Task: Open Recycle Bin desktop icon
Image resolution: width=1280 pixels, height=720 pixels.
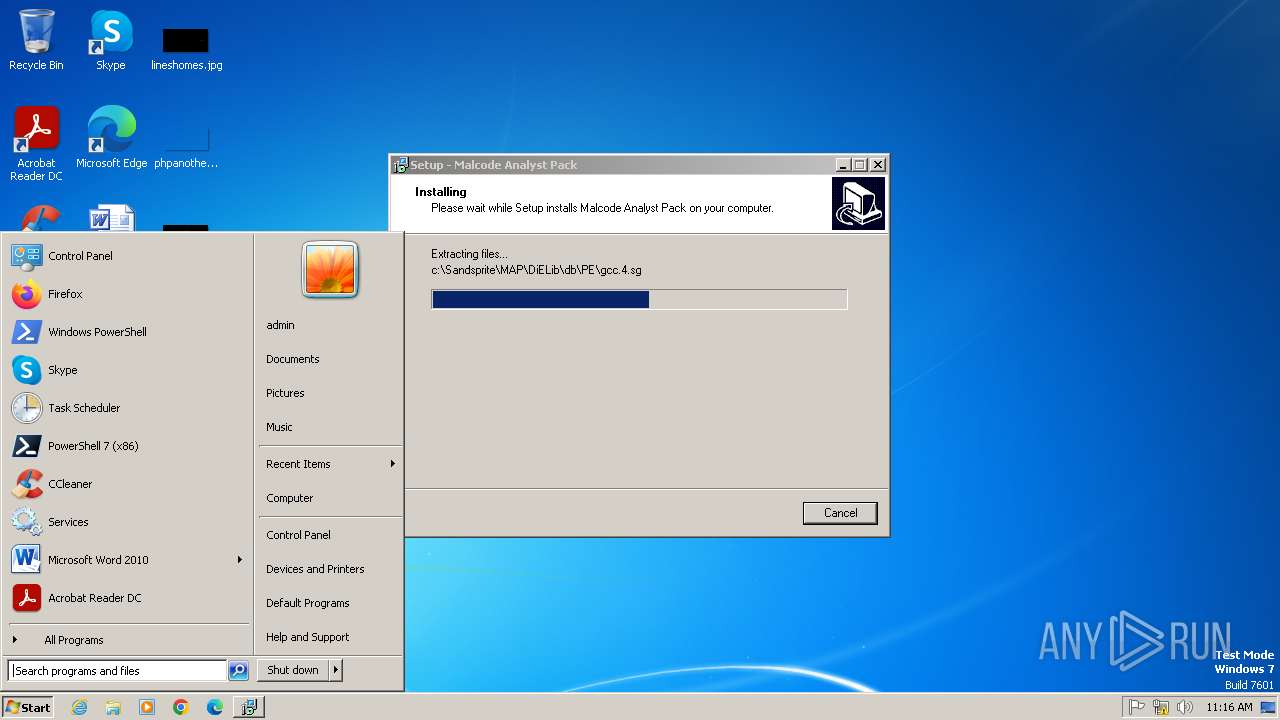Action: (36, 41)
